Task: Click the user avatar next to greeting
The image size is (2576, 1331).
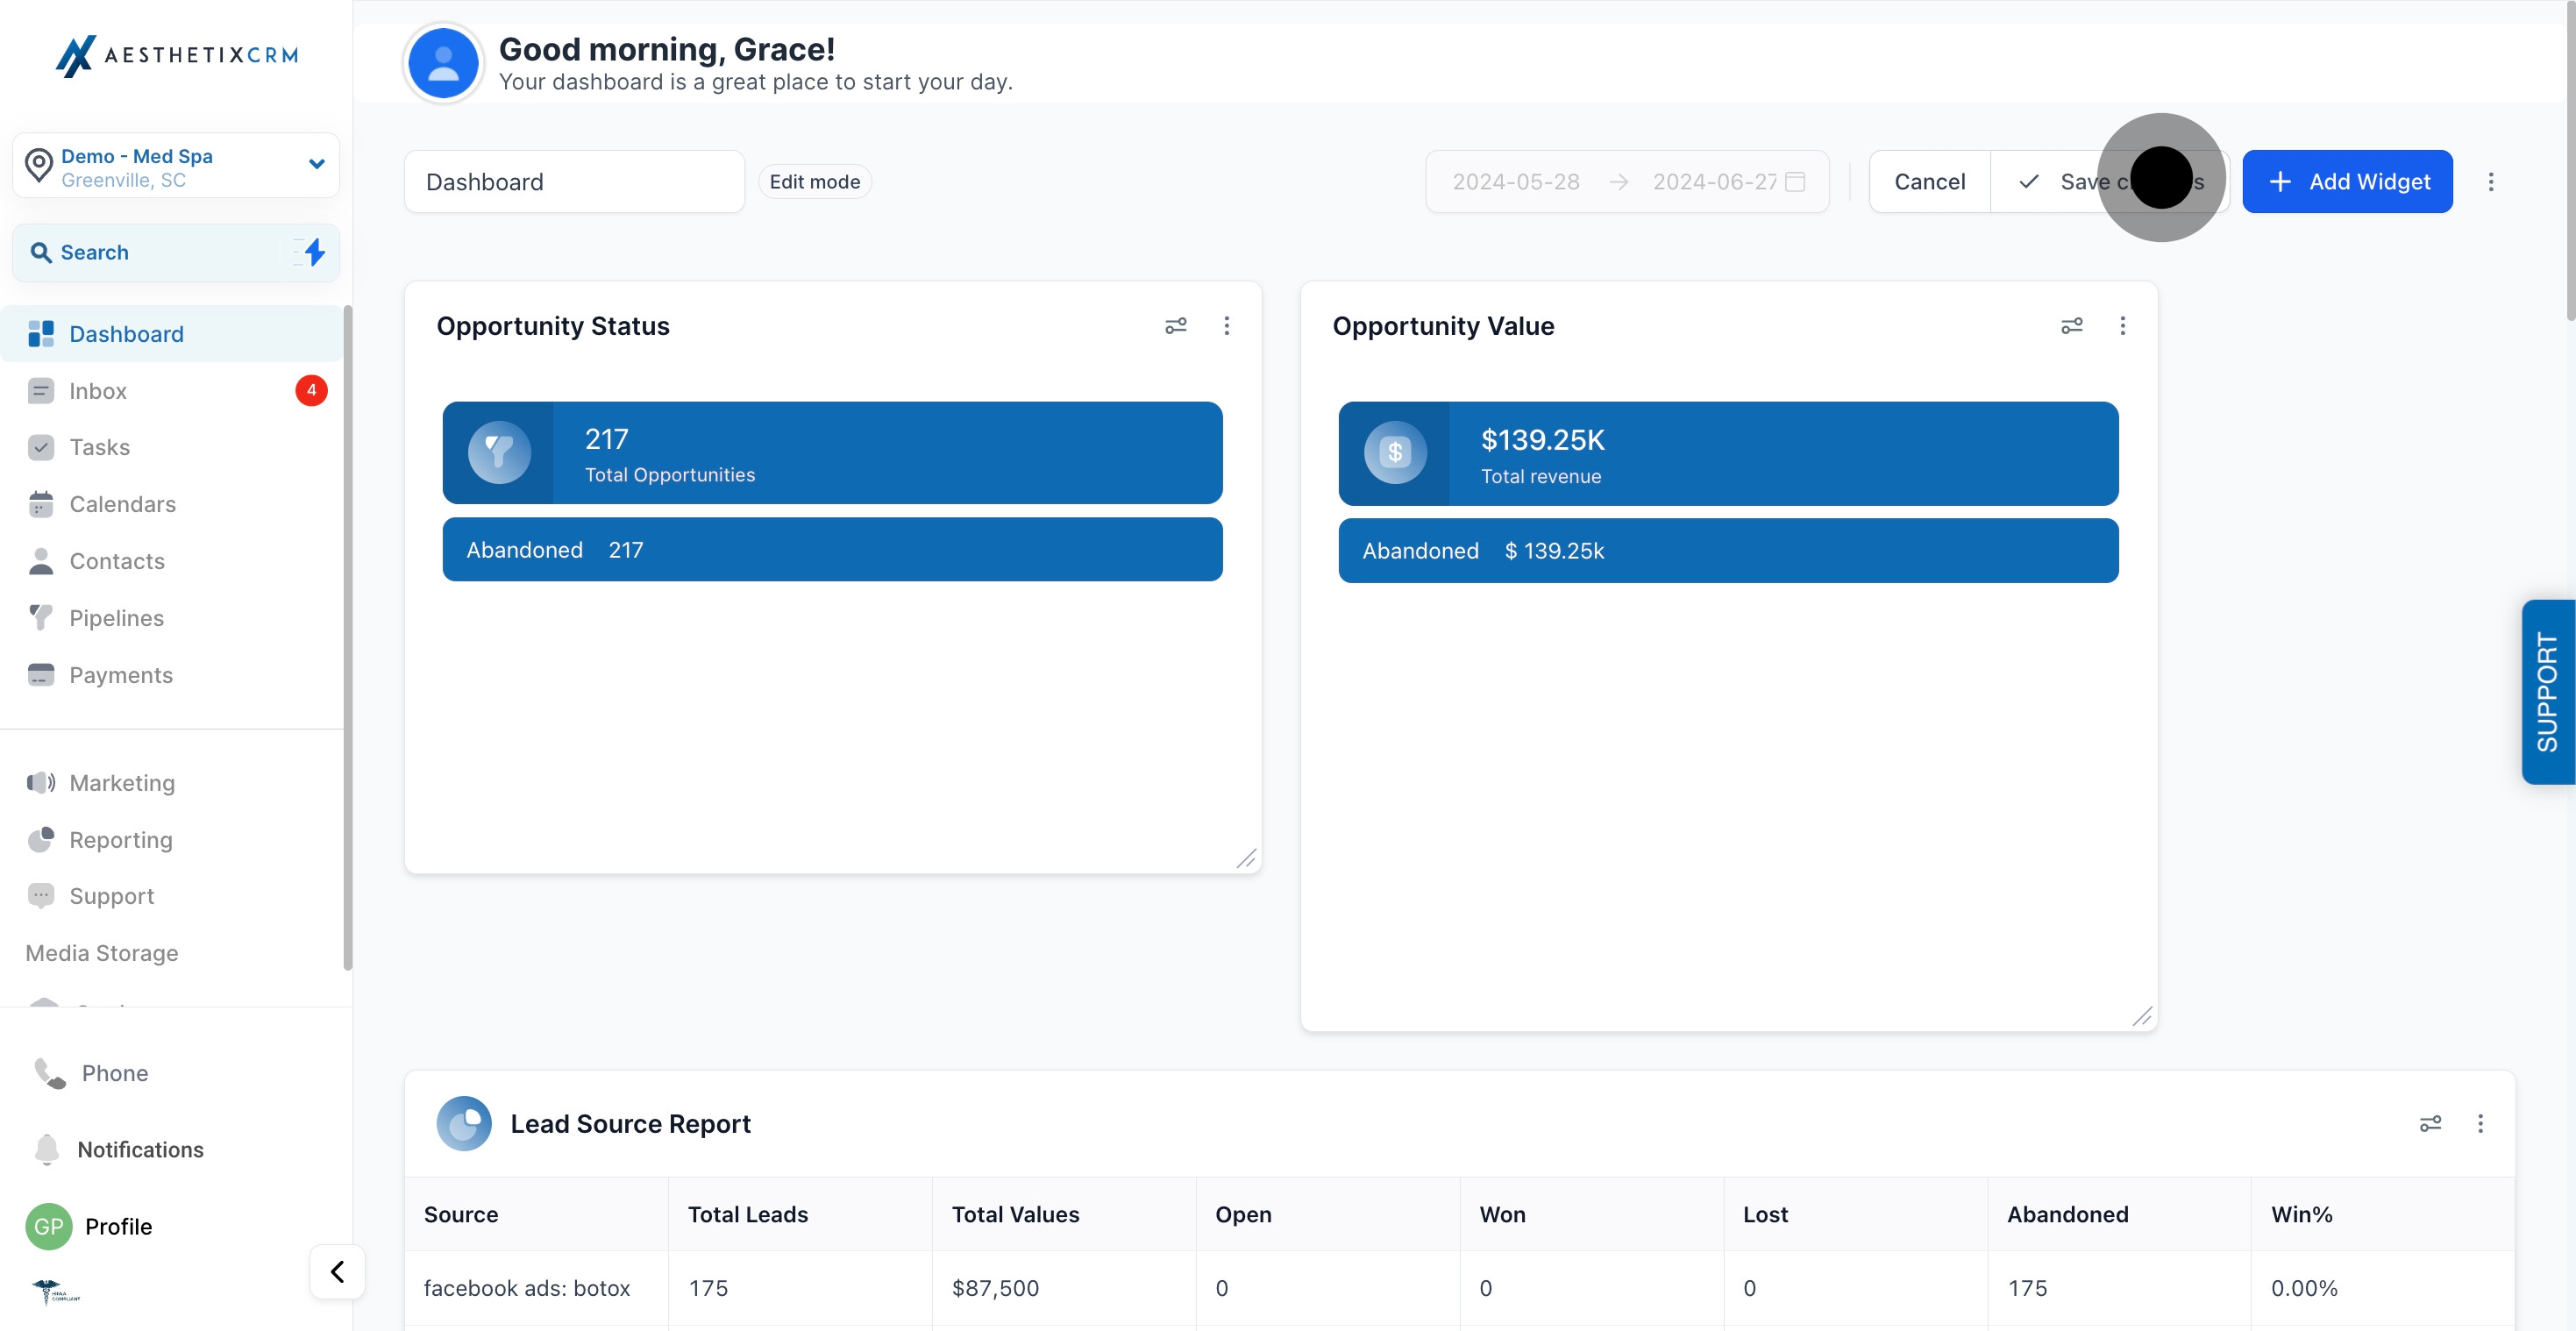Action: pyautogui.click(x=443, y=63)
